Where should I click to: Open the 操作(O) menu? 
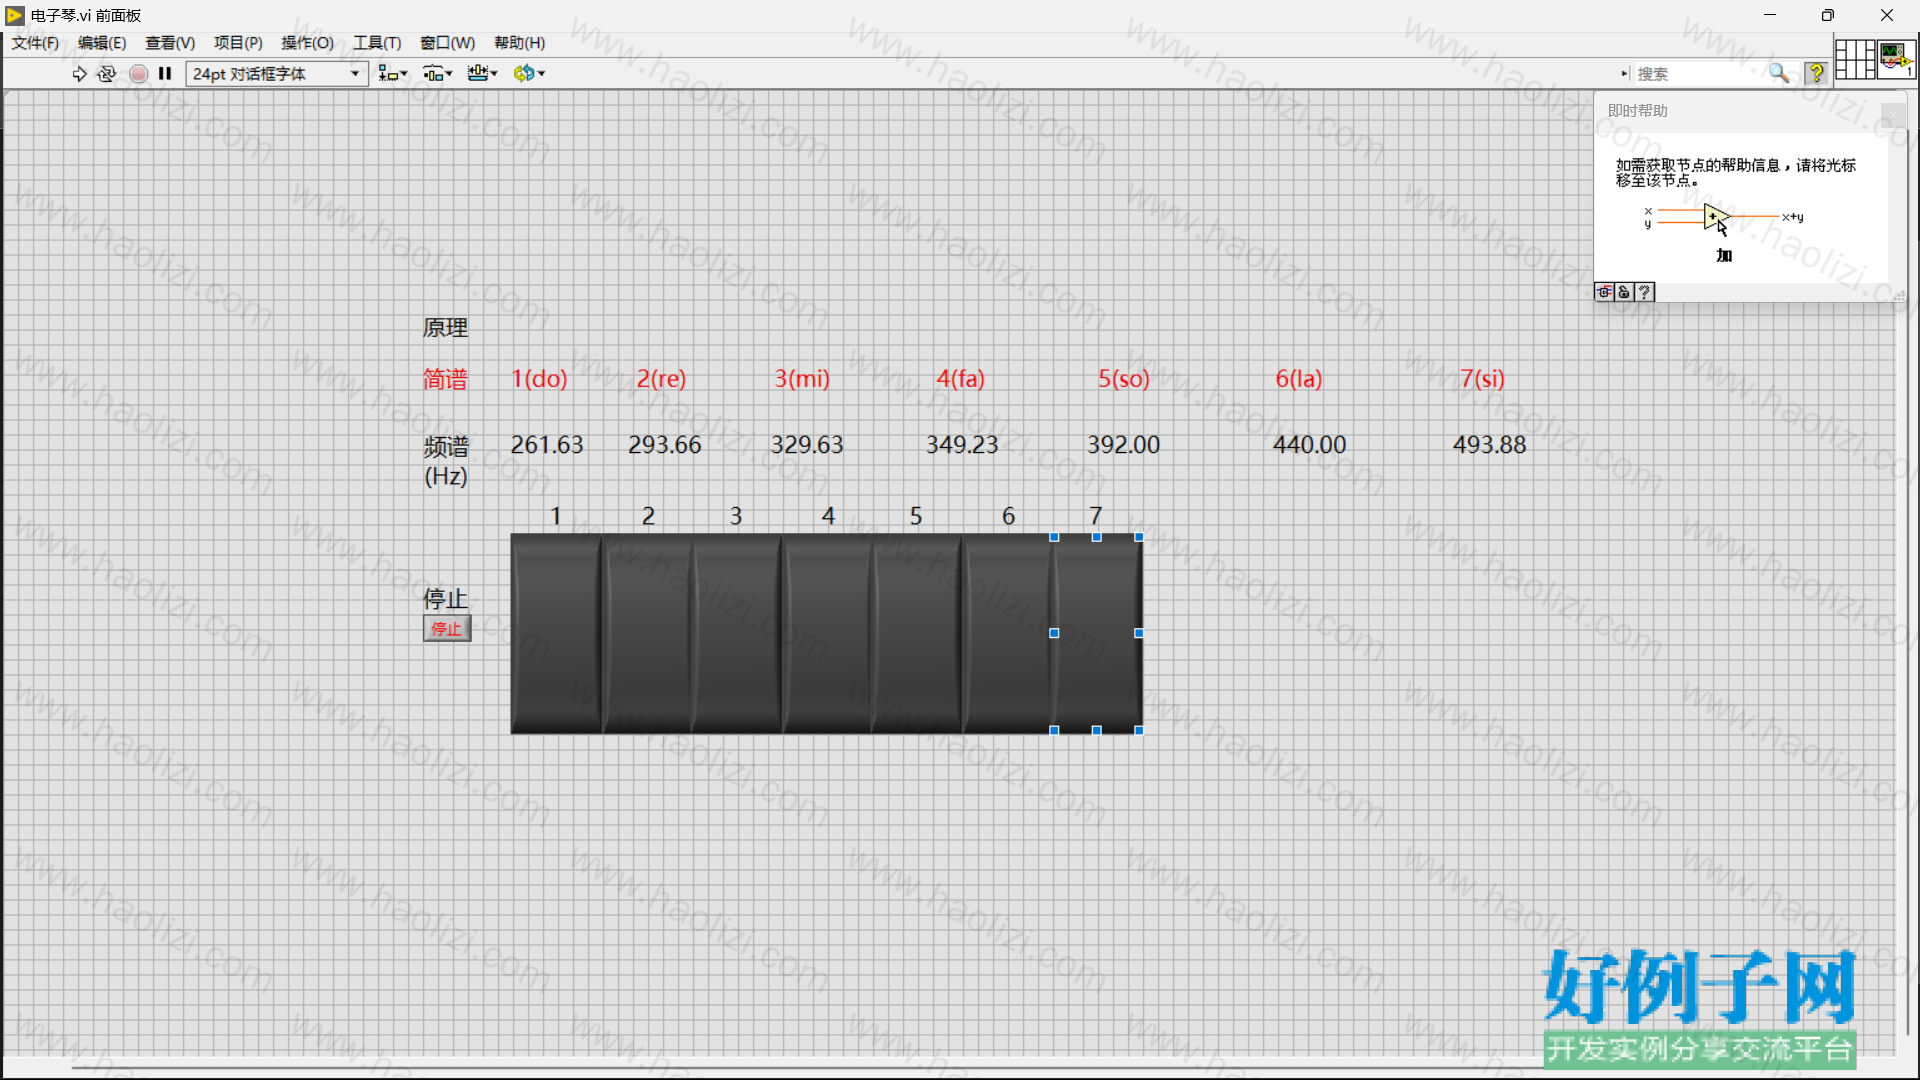(x=307, y=43)
